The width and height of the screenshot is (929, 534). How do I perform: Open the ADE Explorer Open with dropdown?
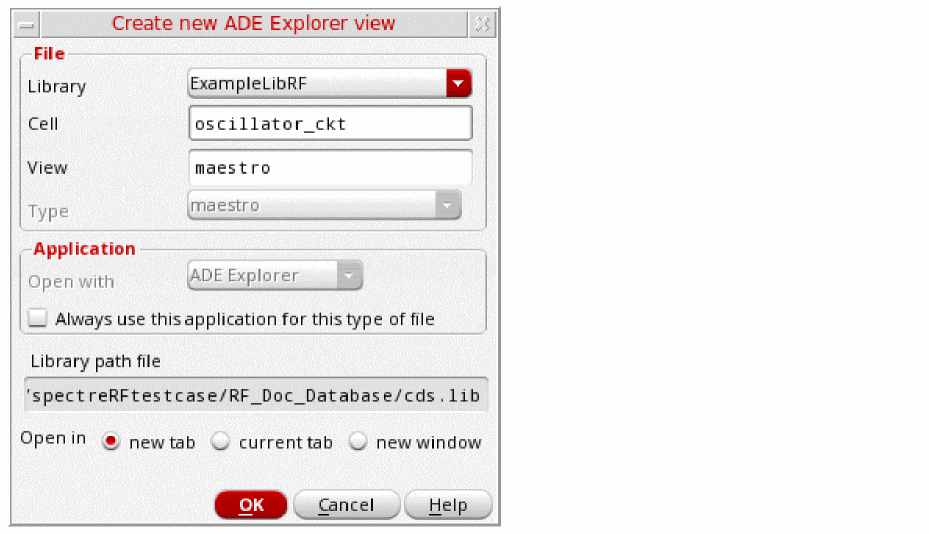click(x=275, y=275)
